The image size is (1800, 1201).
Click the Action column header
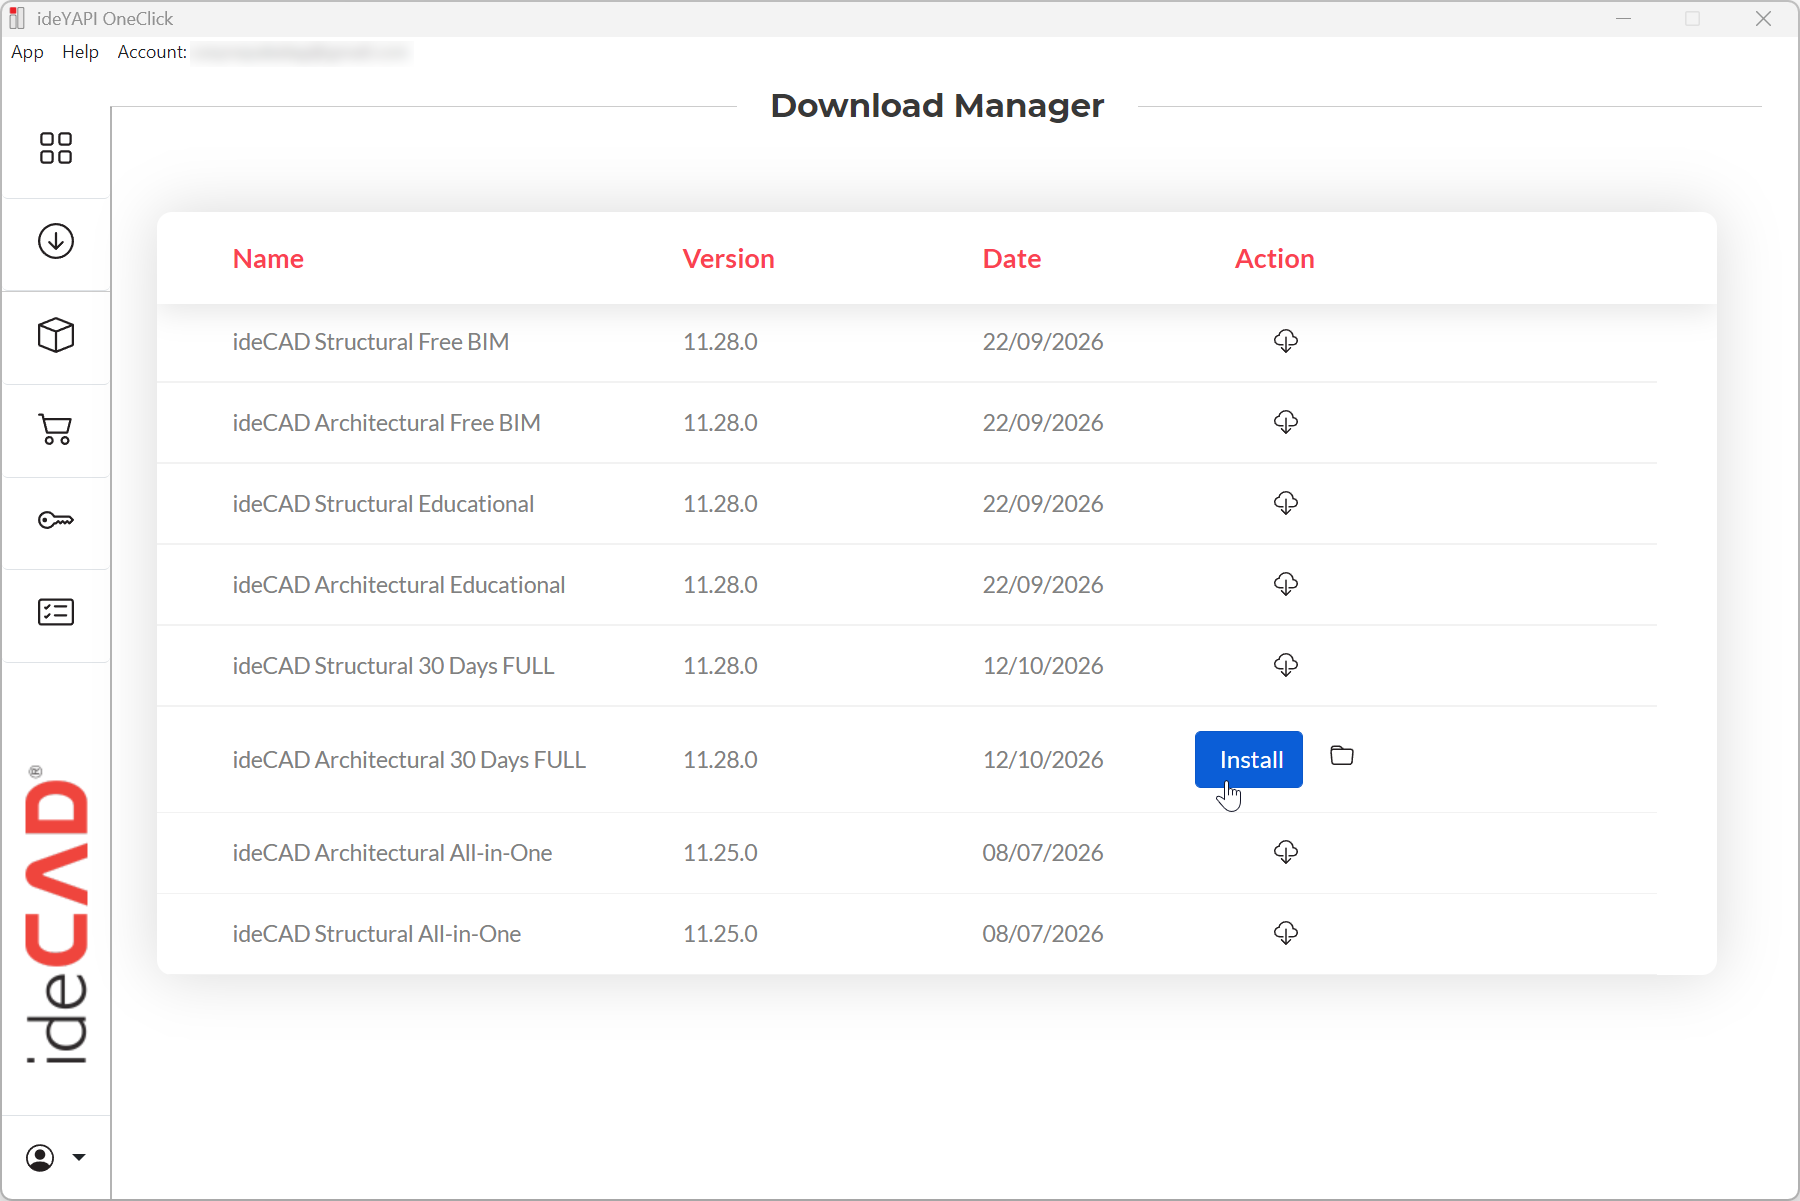1275,259
